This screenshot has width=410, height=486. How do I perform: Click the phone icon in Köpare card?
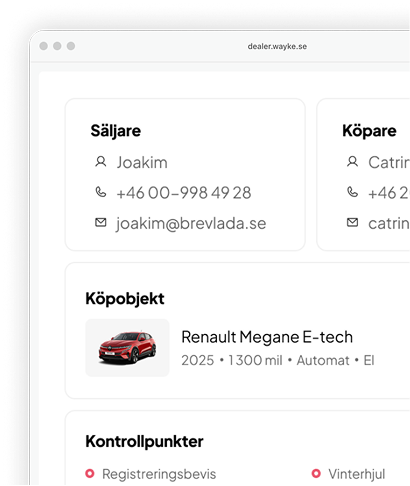tap(352, 192)
